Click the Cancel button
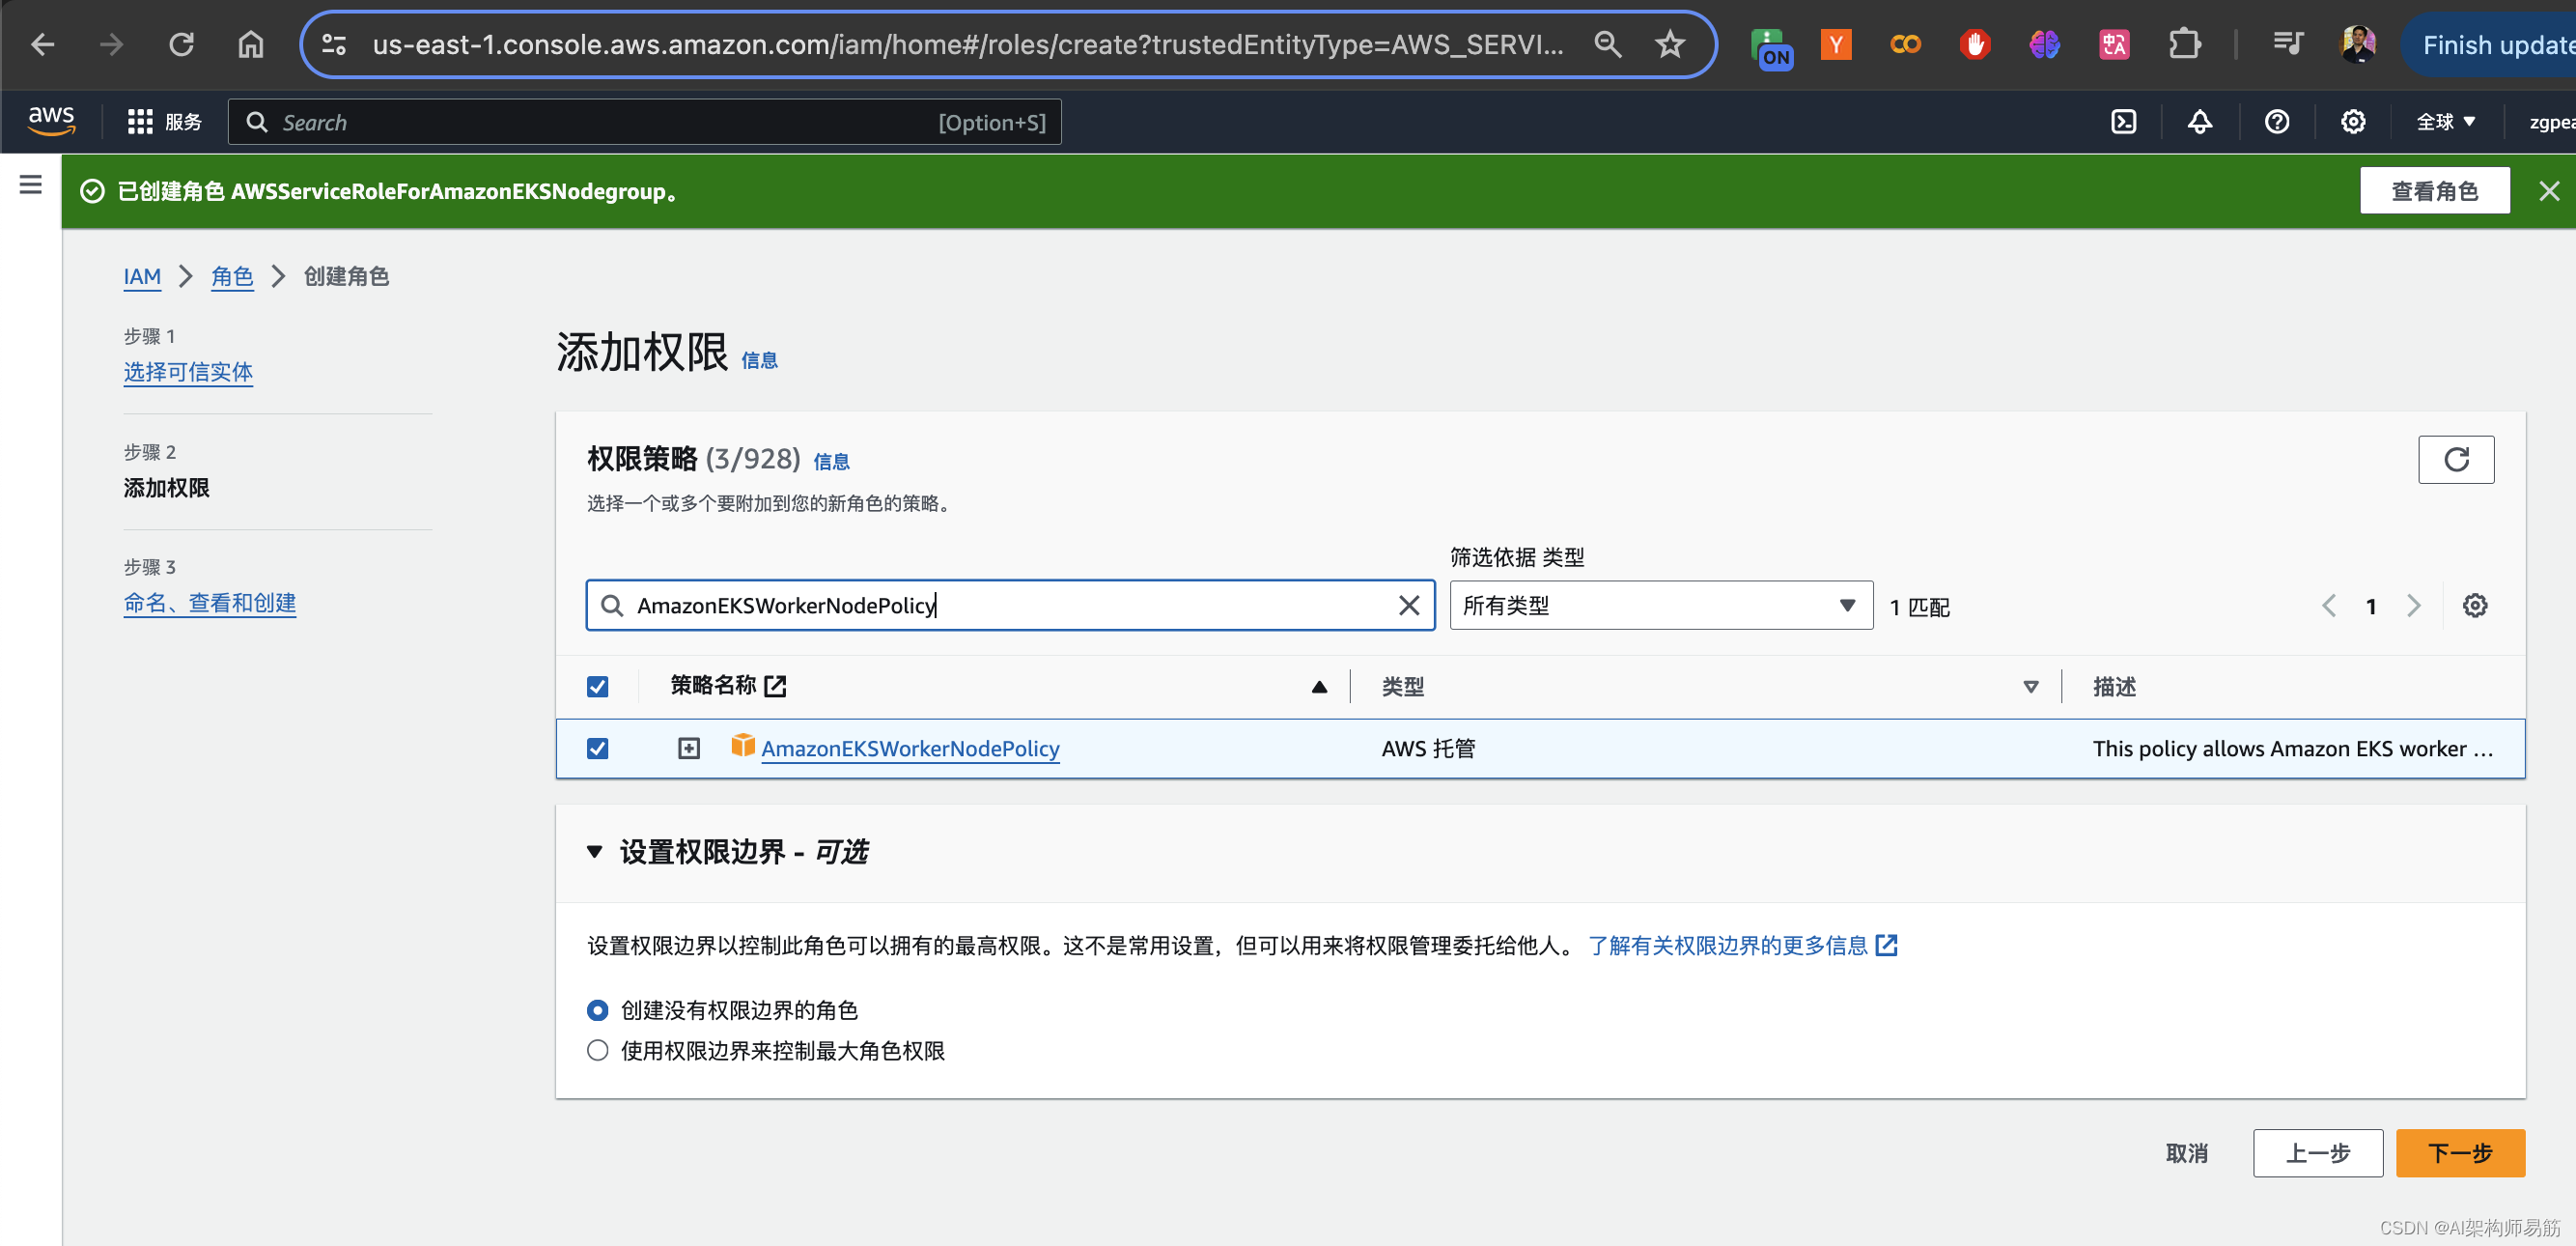2576x1246 pixels. click(2186, 1153)
